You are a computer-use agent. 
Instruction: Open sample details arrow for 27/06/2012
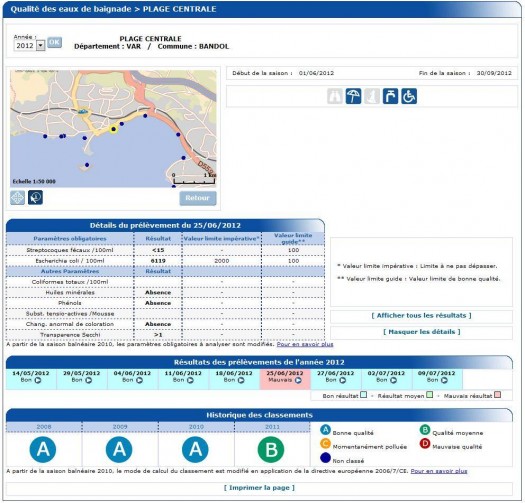[x=343, y=380]
